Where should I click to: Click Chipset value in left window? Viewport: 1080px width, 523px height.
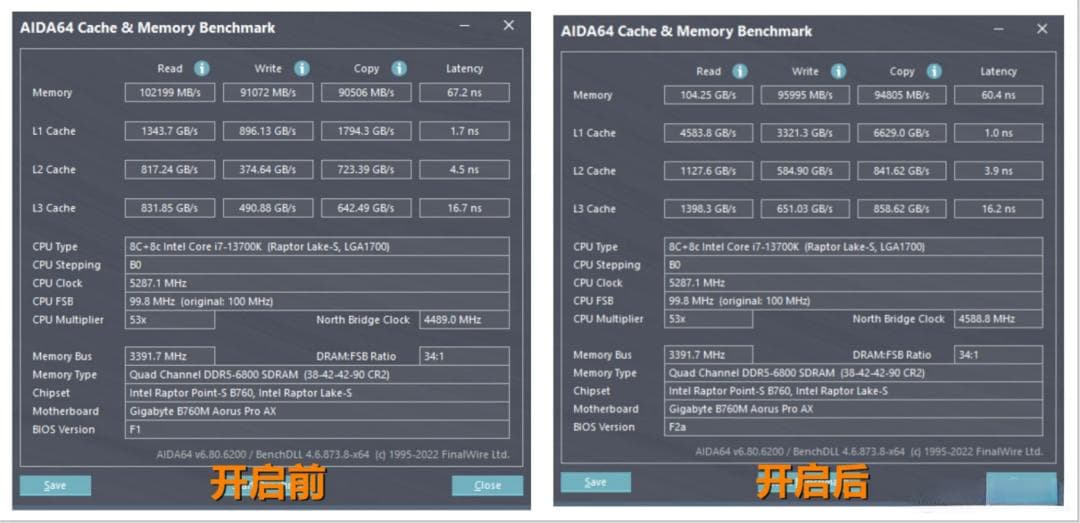click(317, 393)
